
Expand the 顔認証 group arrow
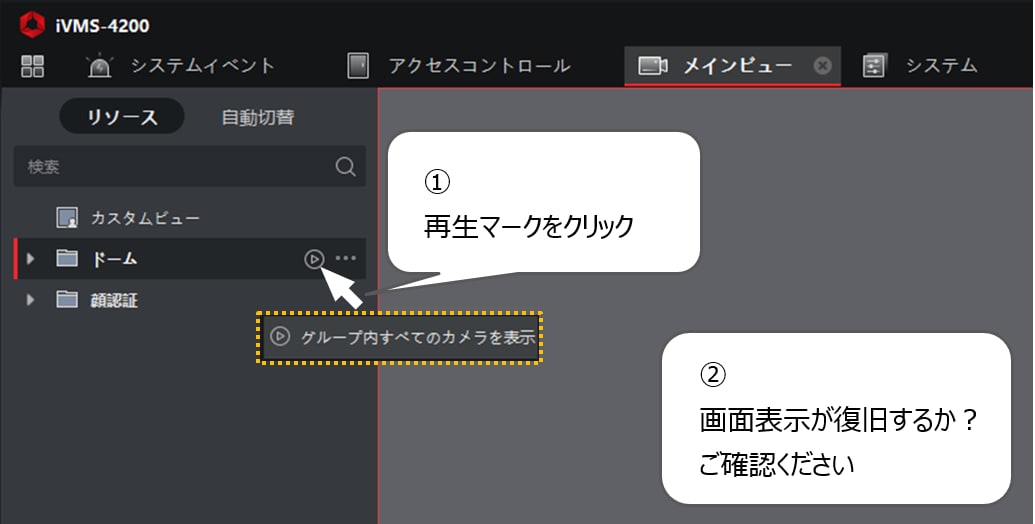point(30,300)
